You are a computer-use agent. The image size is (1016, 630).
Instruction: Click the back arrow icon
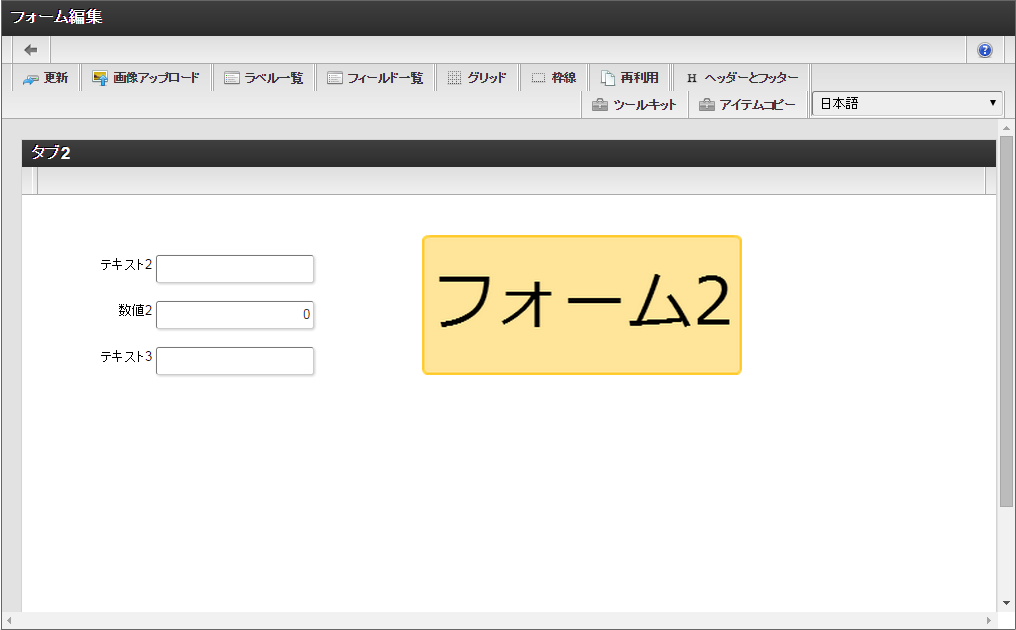(31, 50)
